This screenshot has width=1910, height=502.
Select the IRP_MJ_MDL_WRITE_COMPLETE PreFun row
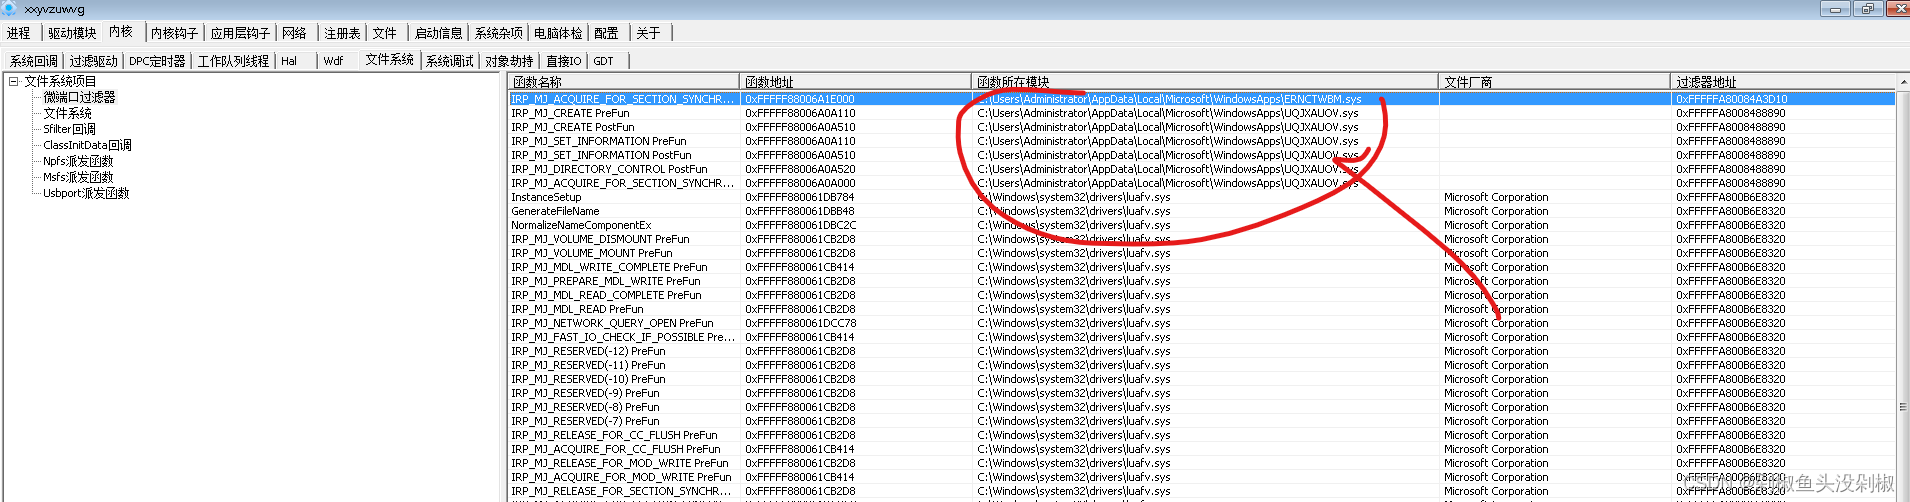click(1202, 267)
